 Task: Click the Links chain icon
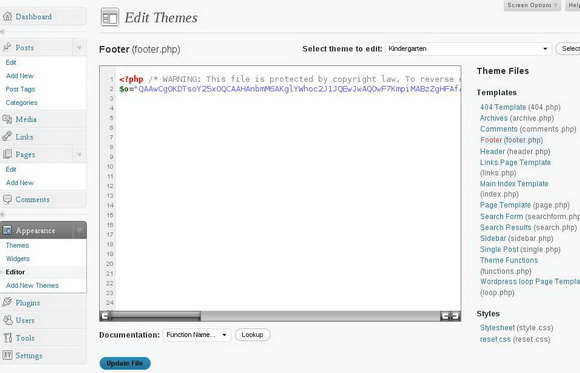point(7,137)
